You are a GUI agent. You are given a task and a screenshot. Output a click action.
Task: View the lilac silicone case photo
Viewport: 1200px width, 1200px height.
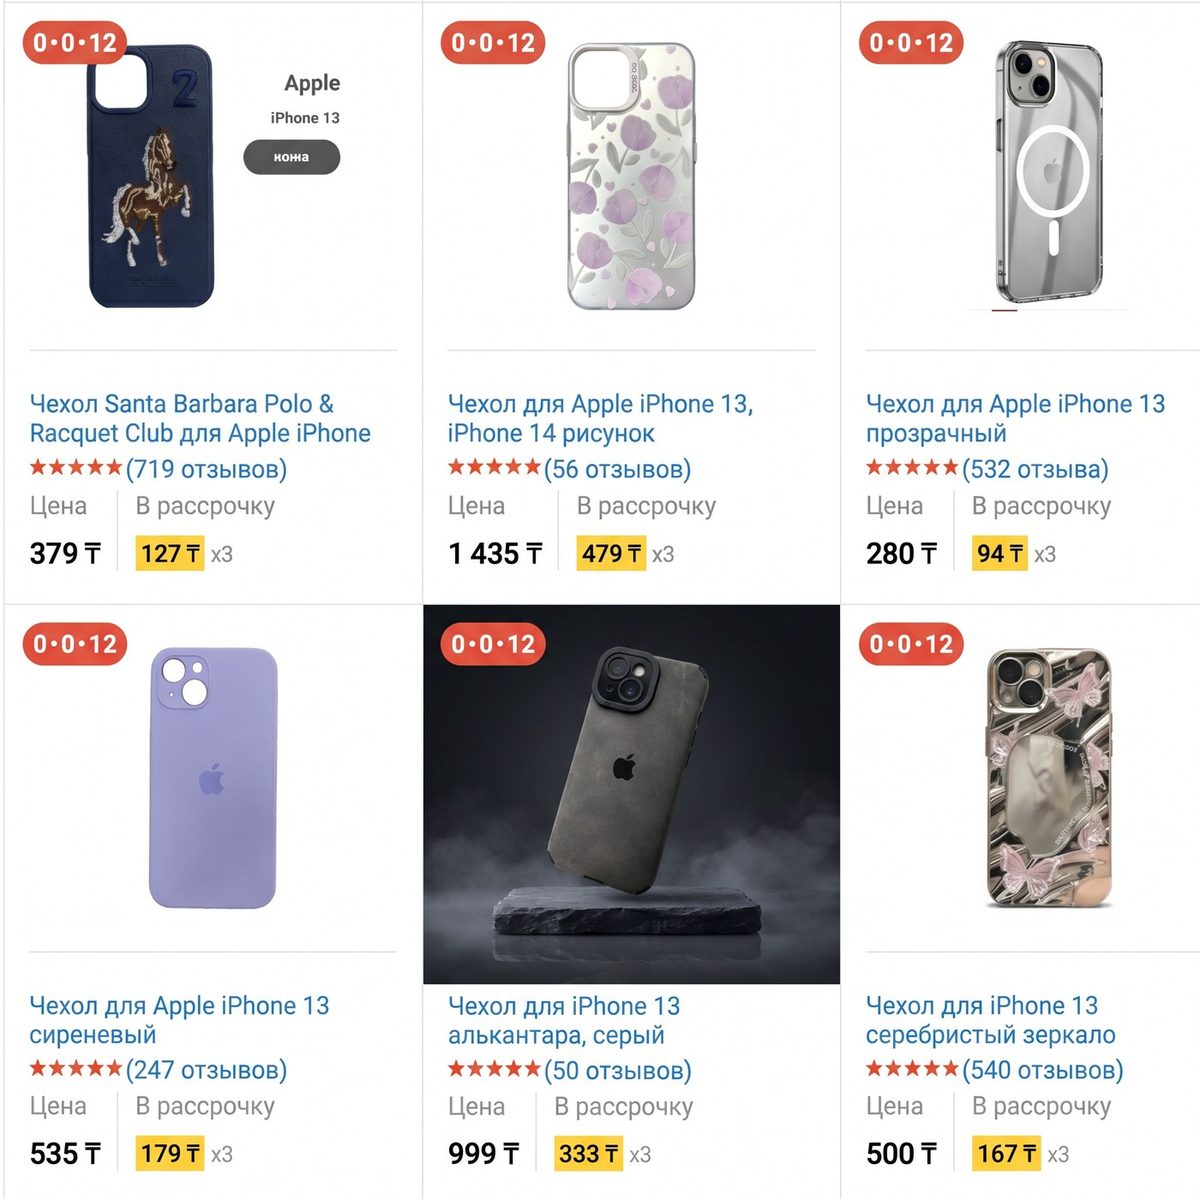tap(213, 778)
